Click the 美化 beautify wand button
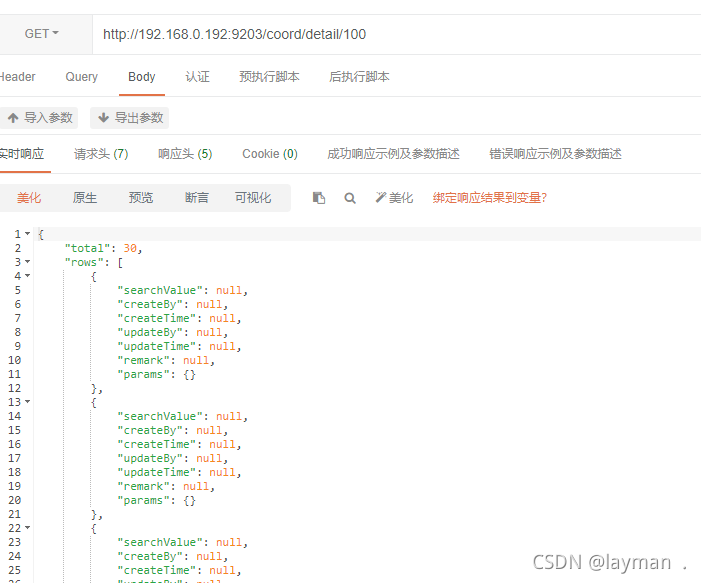Image resolution: width=701 pixels, height=583 pixels. [394, 198]
